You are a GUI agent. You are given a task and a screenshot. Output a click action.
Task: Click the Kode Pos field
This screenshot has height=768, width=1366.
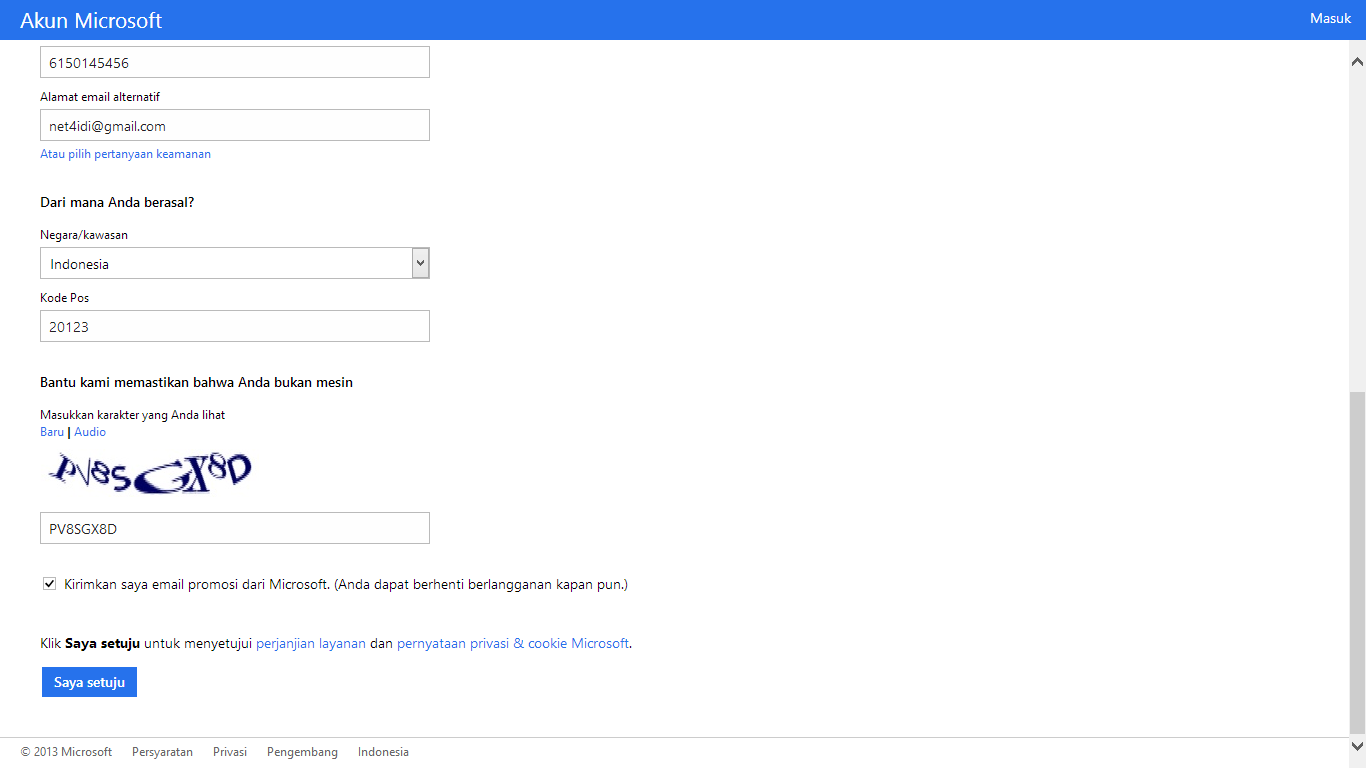[x=235, y=327]
